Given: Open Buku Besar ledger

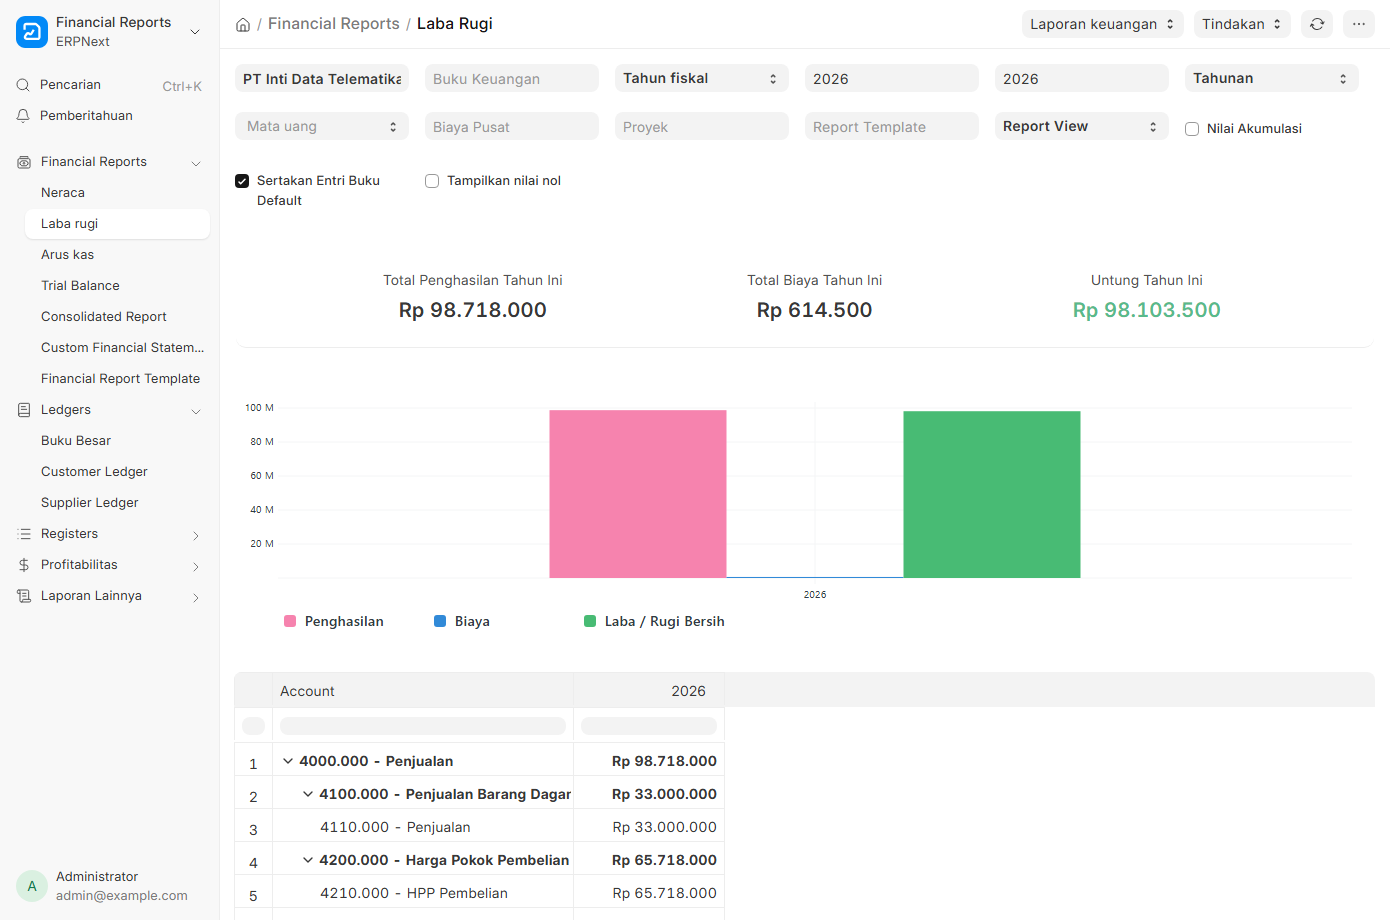Looking at the screenshot, I should [117, 441].
